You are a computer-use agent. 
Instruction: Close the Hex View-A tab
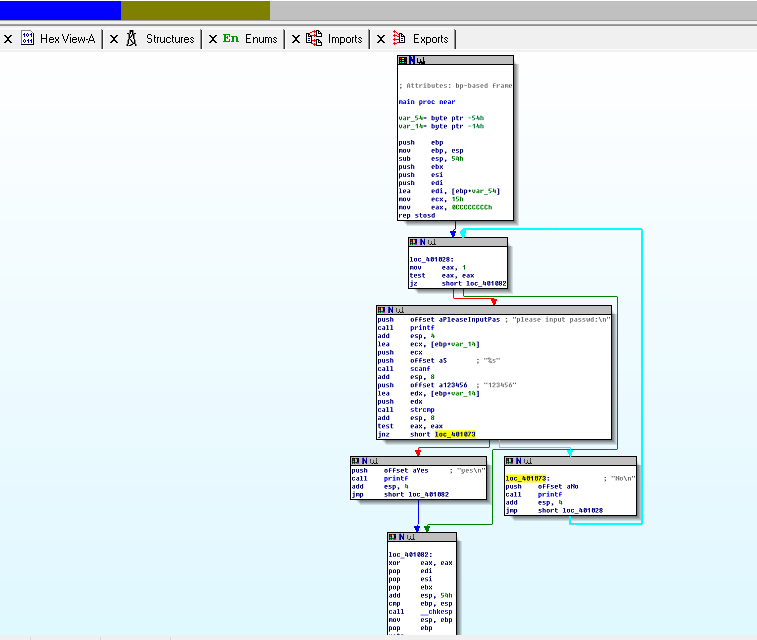tap(8, 39)
